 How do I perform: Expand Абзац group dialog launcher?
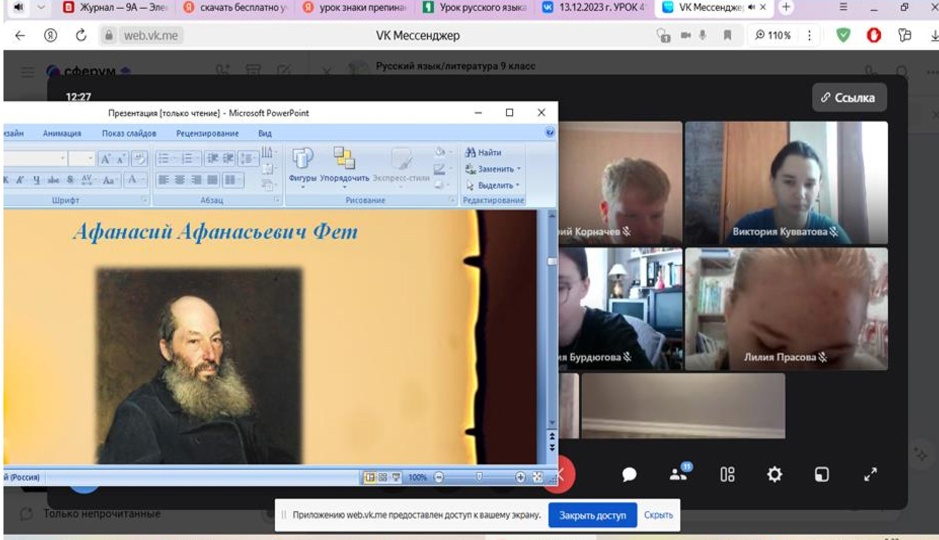tap(277, 200)
